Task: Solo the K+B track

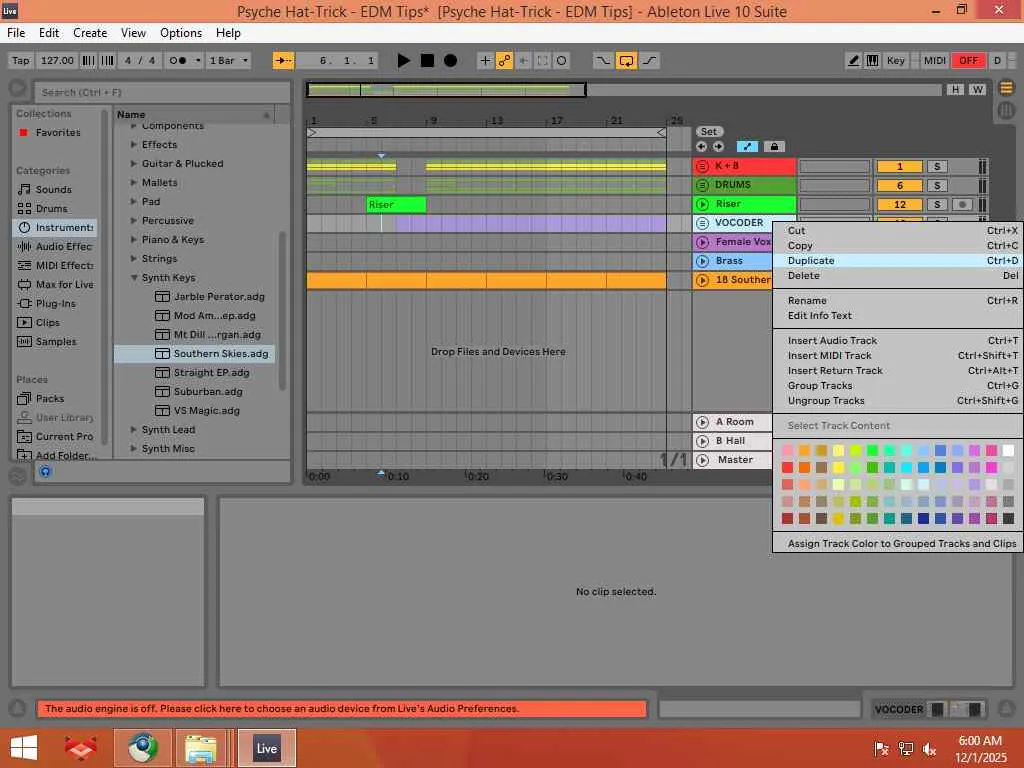Action: [937, 167]
